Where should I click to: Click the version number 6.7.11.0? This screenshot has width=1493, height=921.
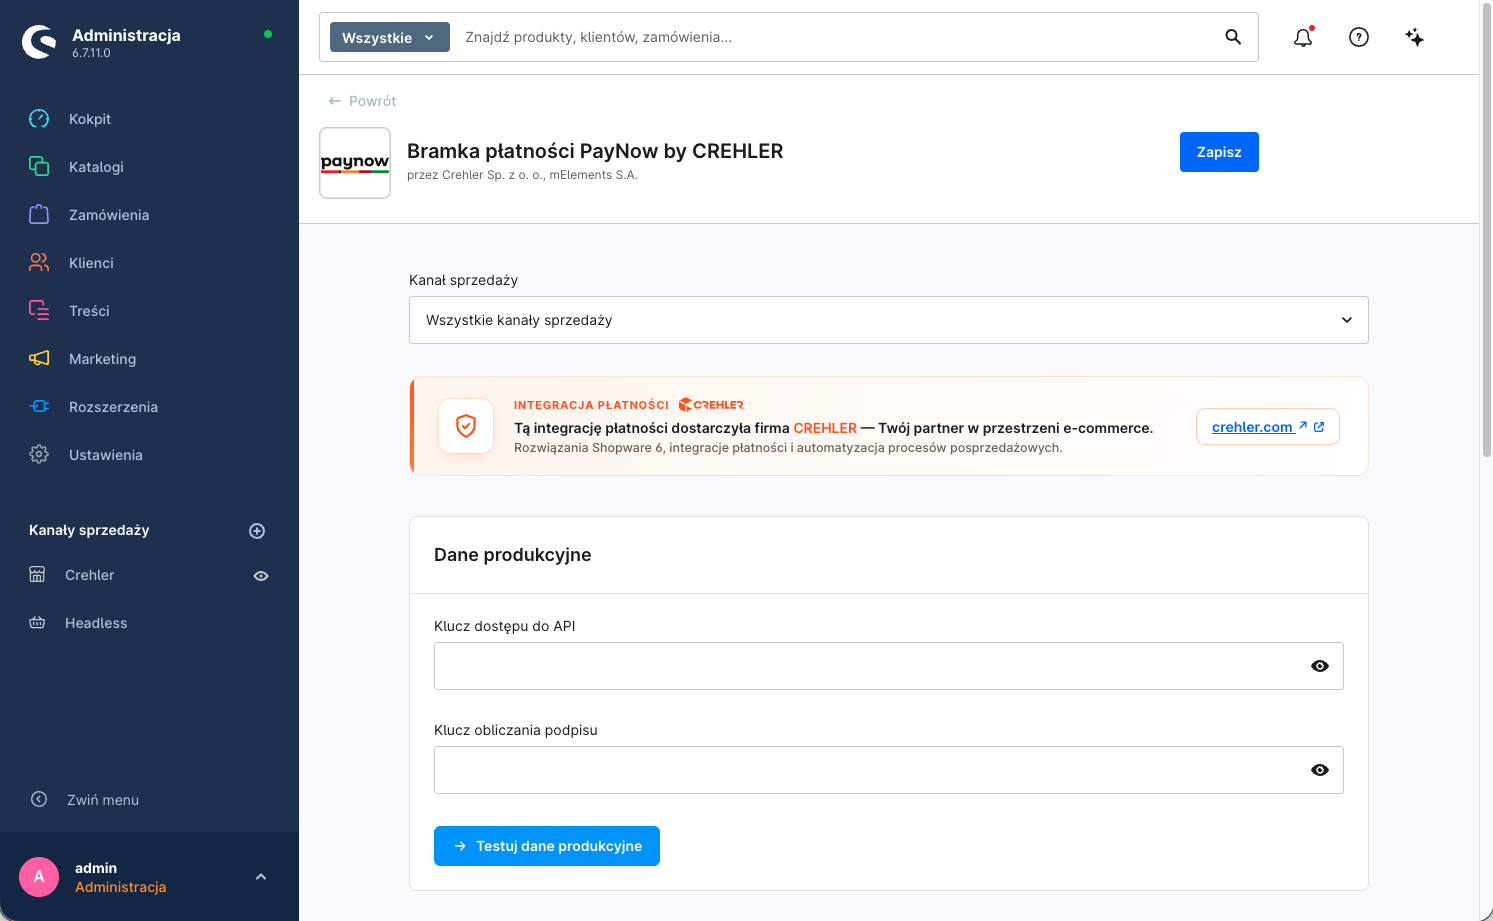tap(91, 53)
